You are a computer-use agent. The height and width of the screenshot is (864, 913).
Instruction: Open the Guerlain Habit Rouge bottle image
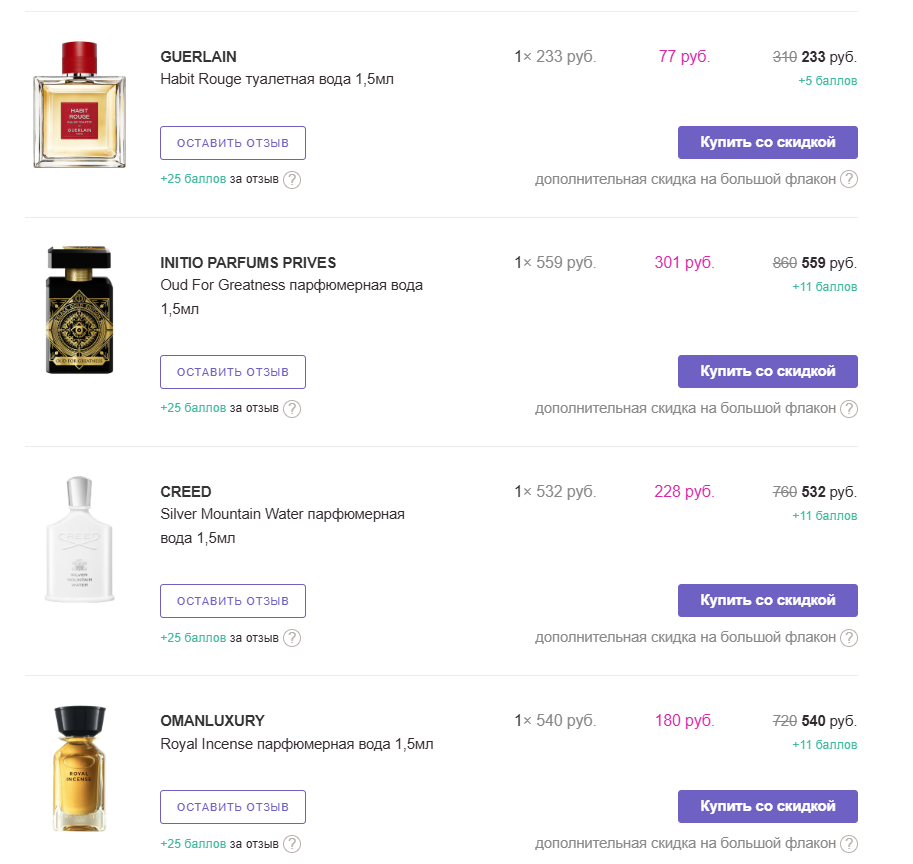pos(80,105)
